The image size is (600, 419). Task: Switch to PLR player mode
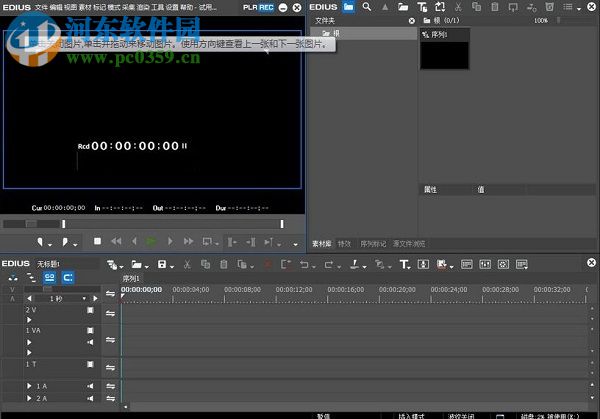[x=250, y=7]
